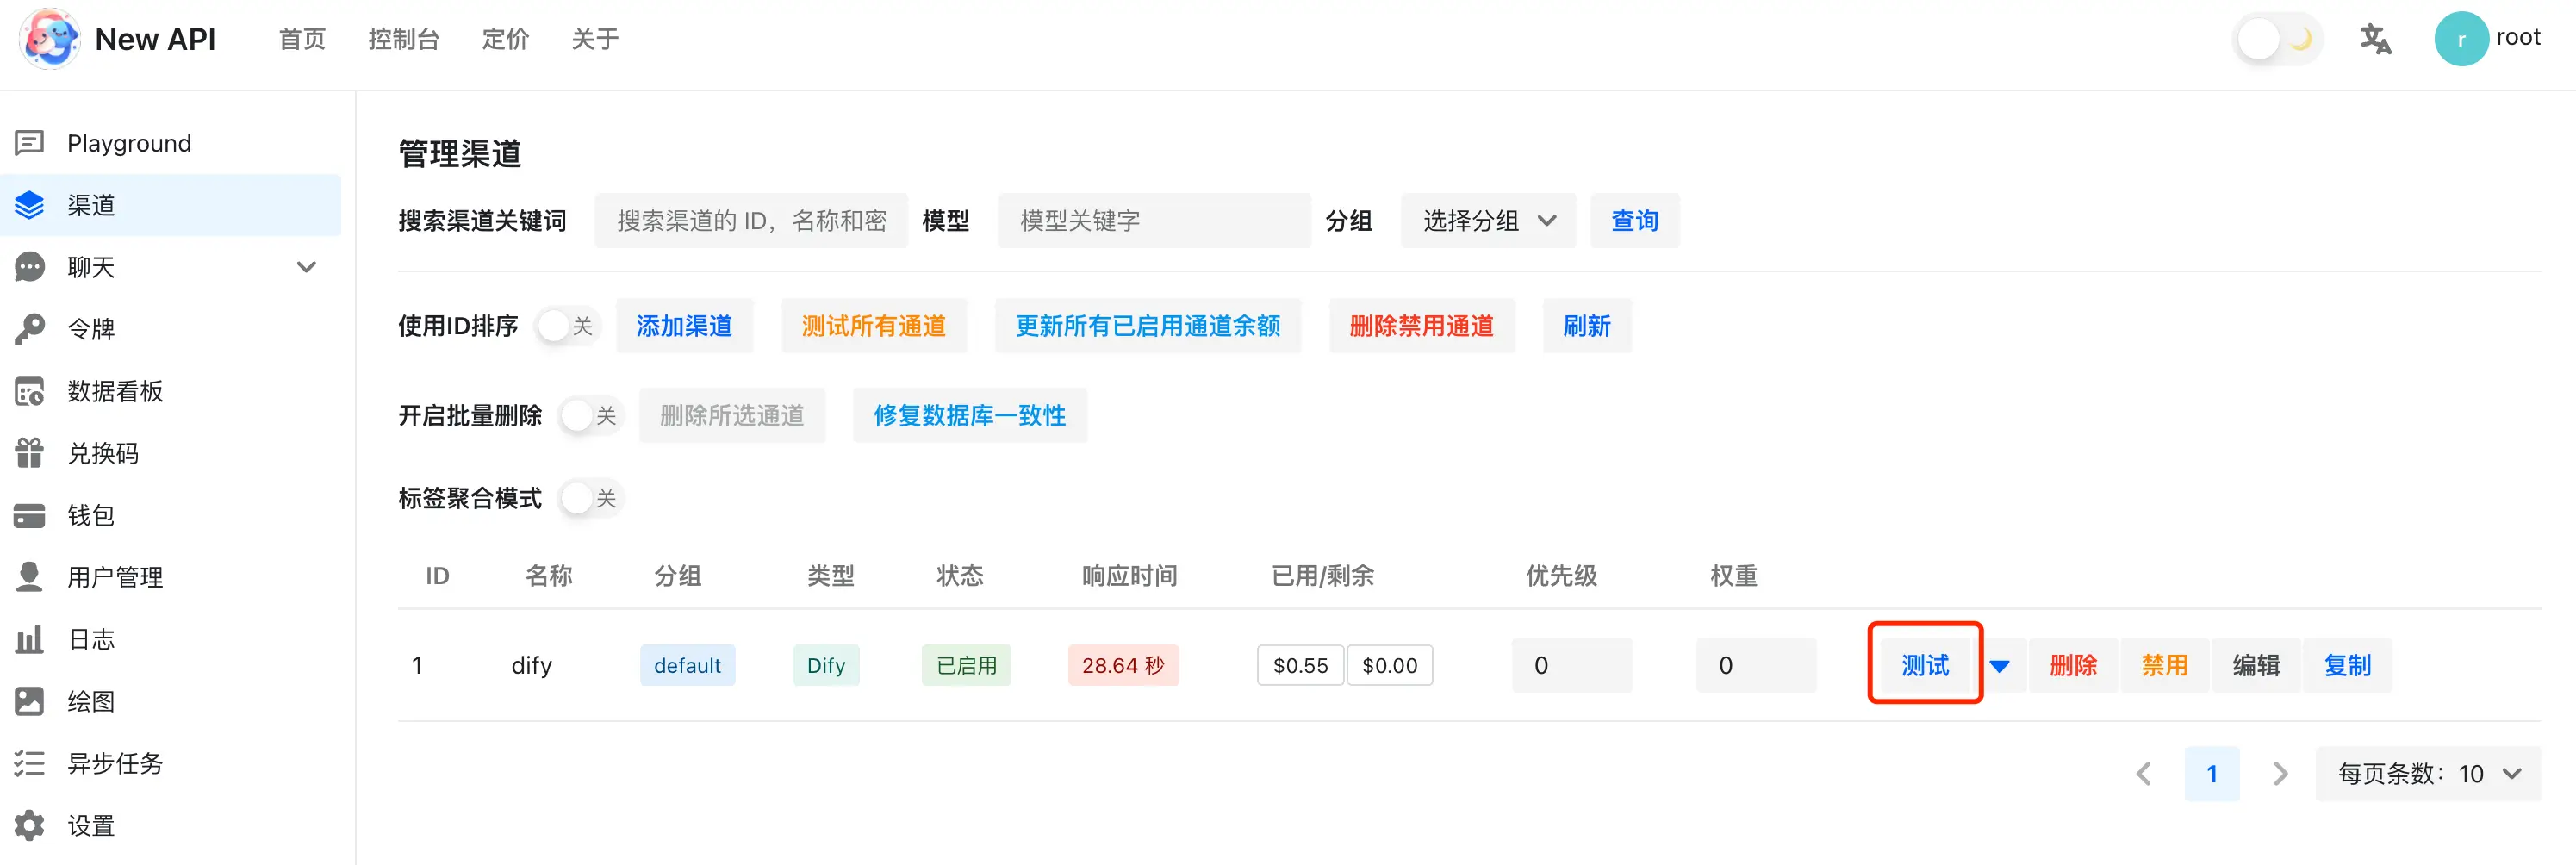Viewport: 2576px width, 865px height.
Task: Click 测试所有通道 button
Action: 874,326
